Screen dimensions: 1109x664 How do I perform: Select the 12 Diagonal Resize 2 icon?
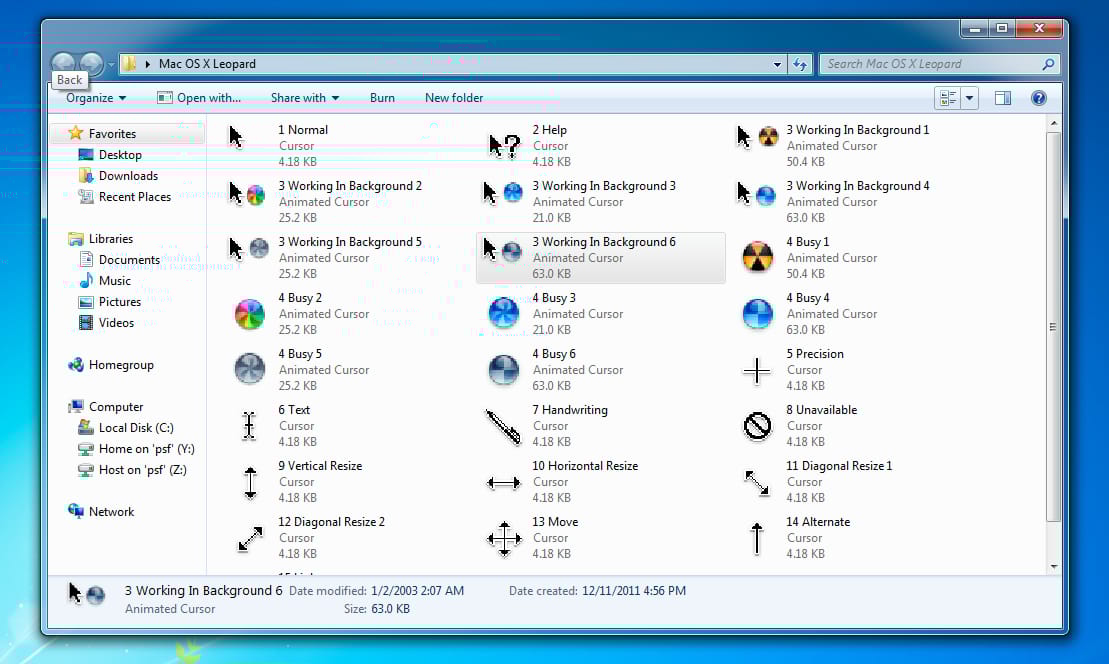[250, 539]
